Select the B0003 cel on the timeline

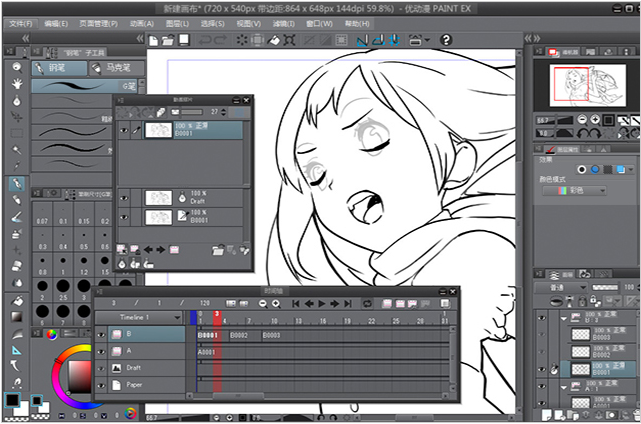tap(271, 335)
